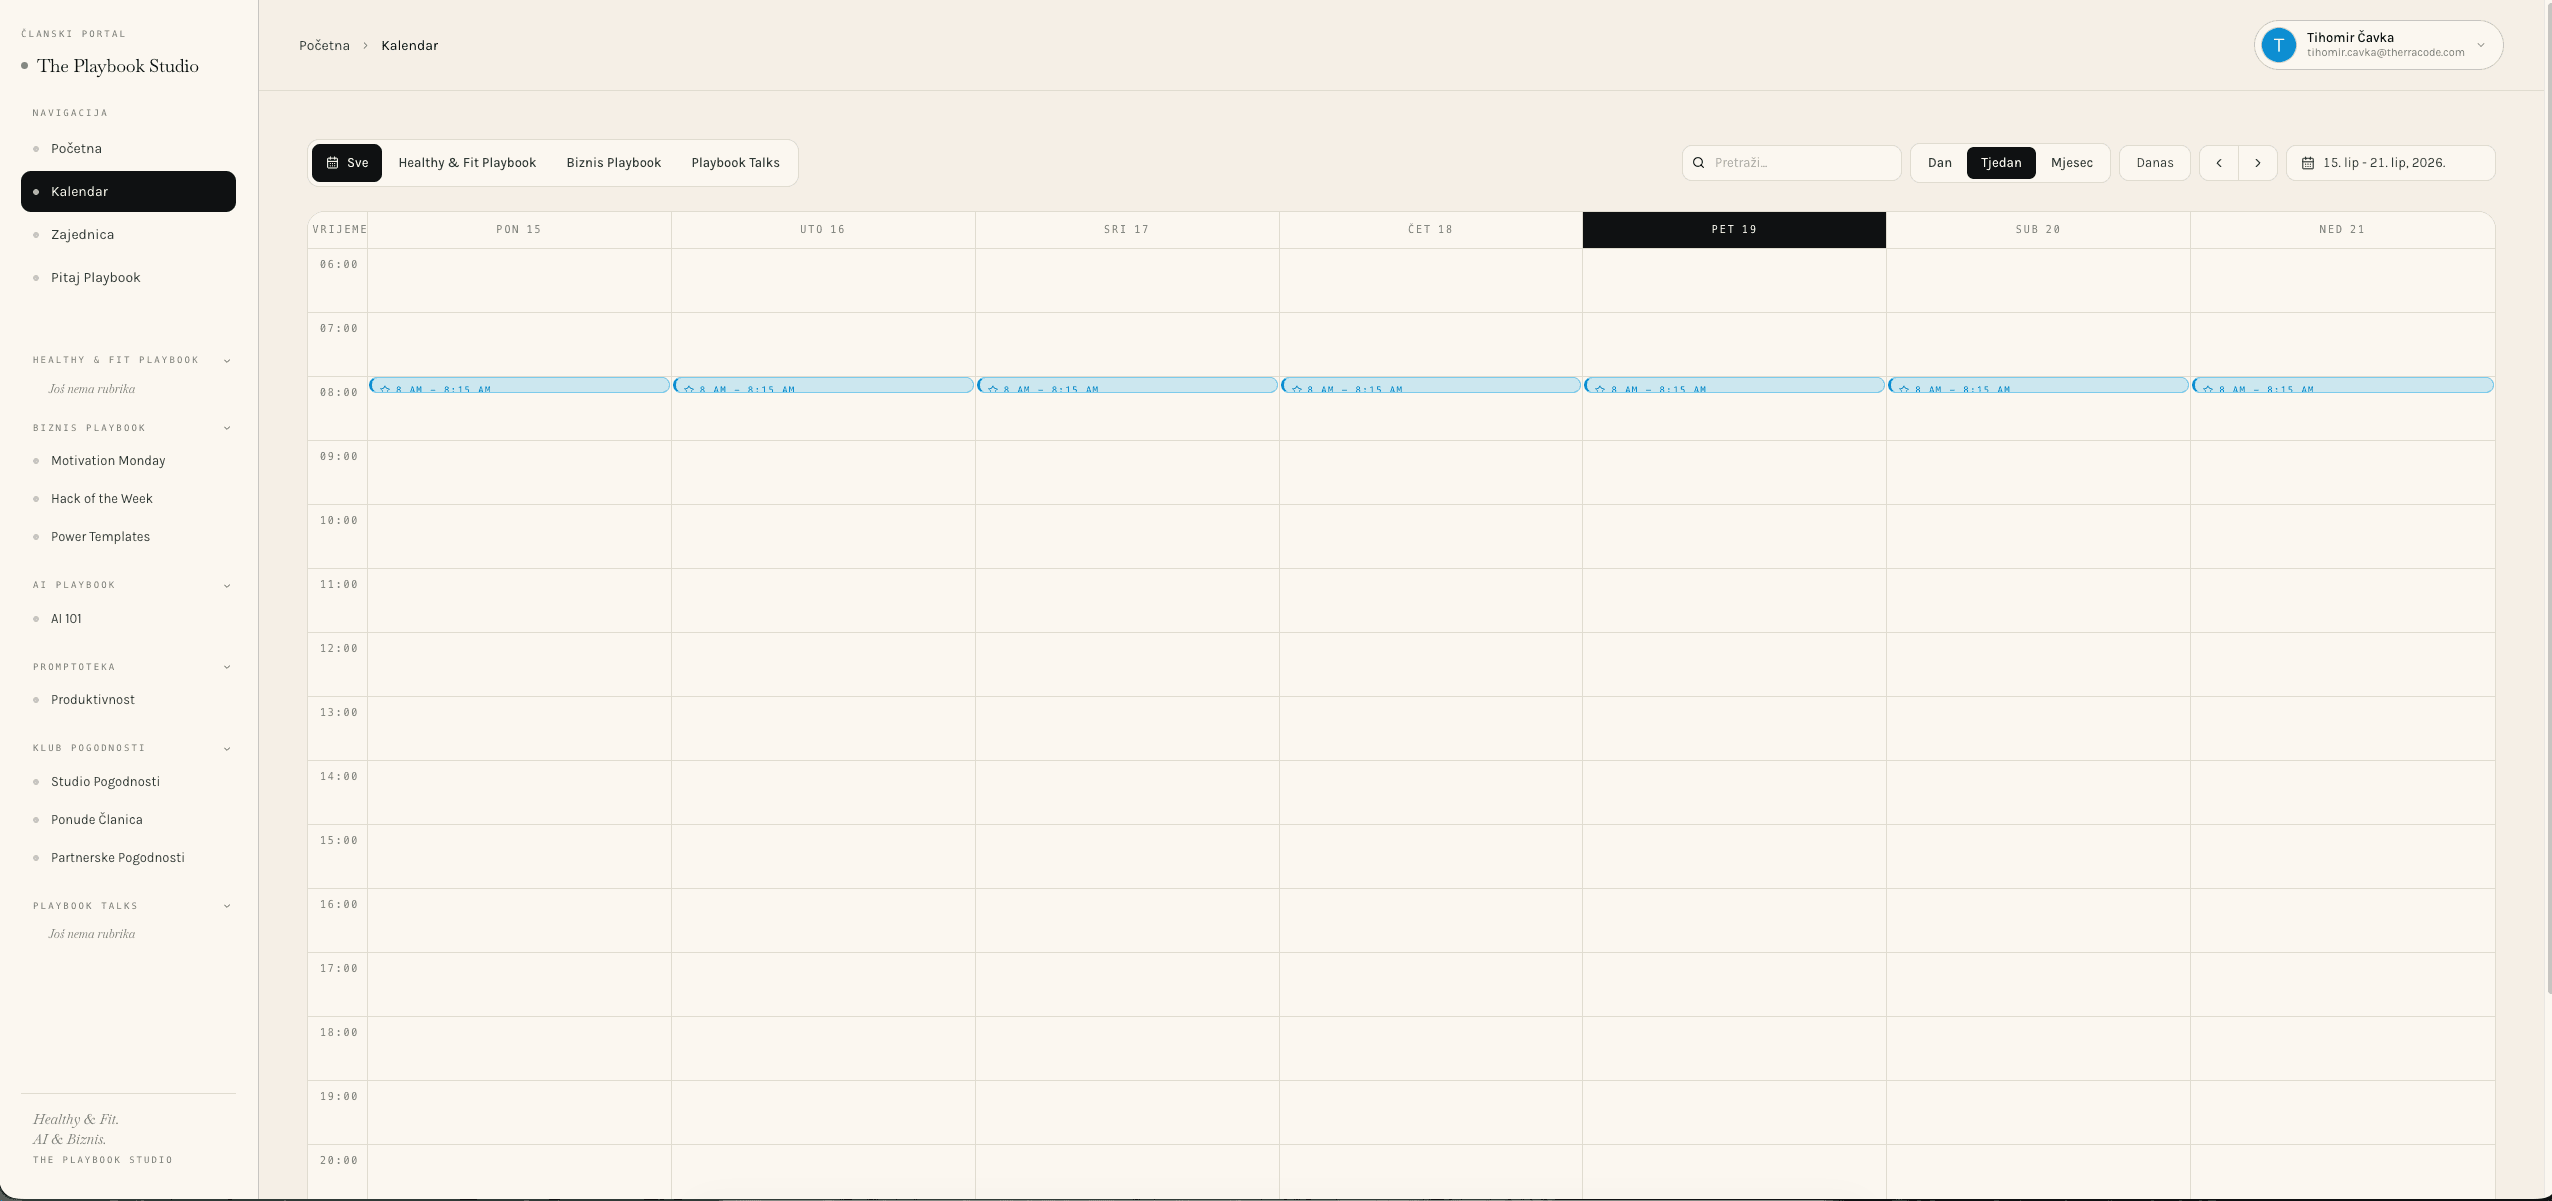Switch to Tjedan view
Image resolution: width=2552 pixels, height=1201 pixels.
click(x=2001, y=163)
